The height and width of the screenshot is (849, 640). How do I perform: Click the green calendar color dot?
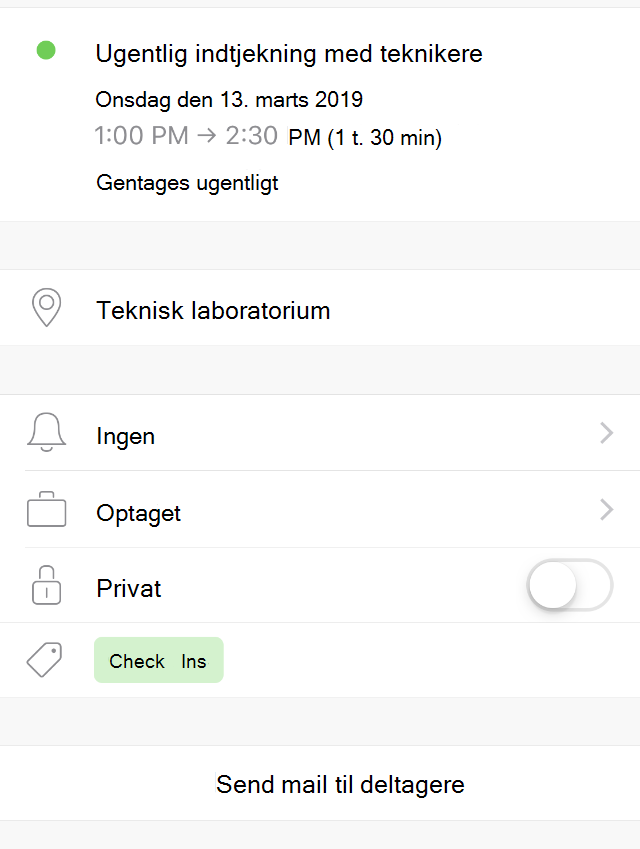pos(46,50)
